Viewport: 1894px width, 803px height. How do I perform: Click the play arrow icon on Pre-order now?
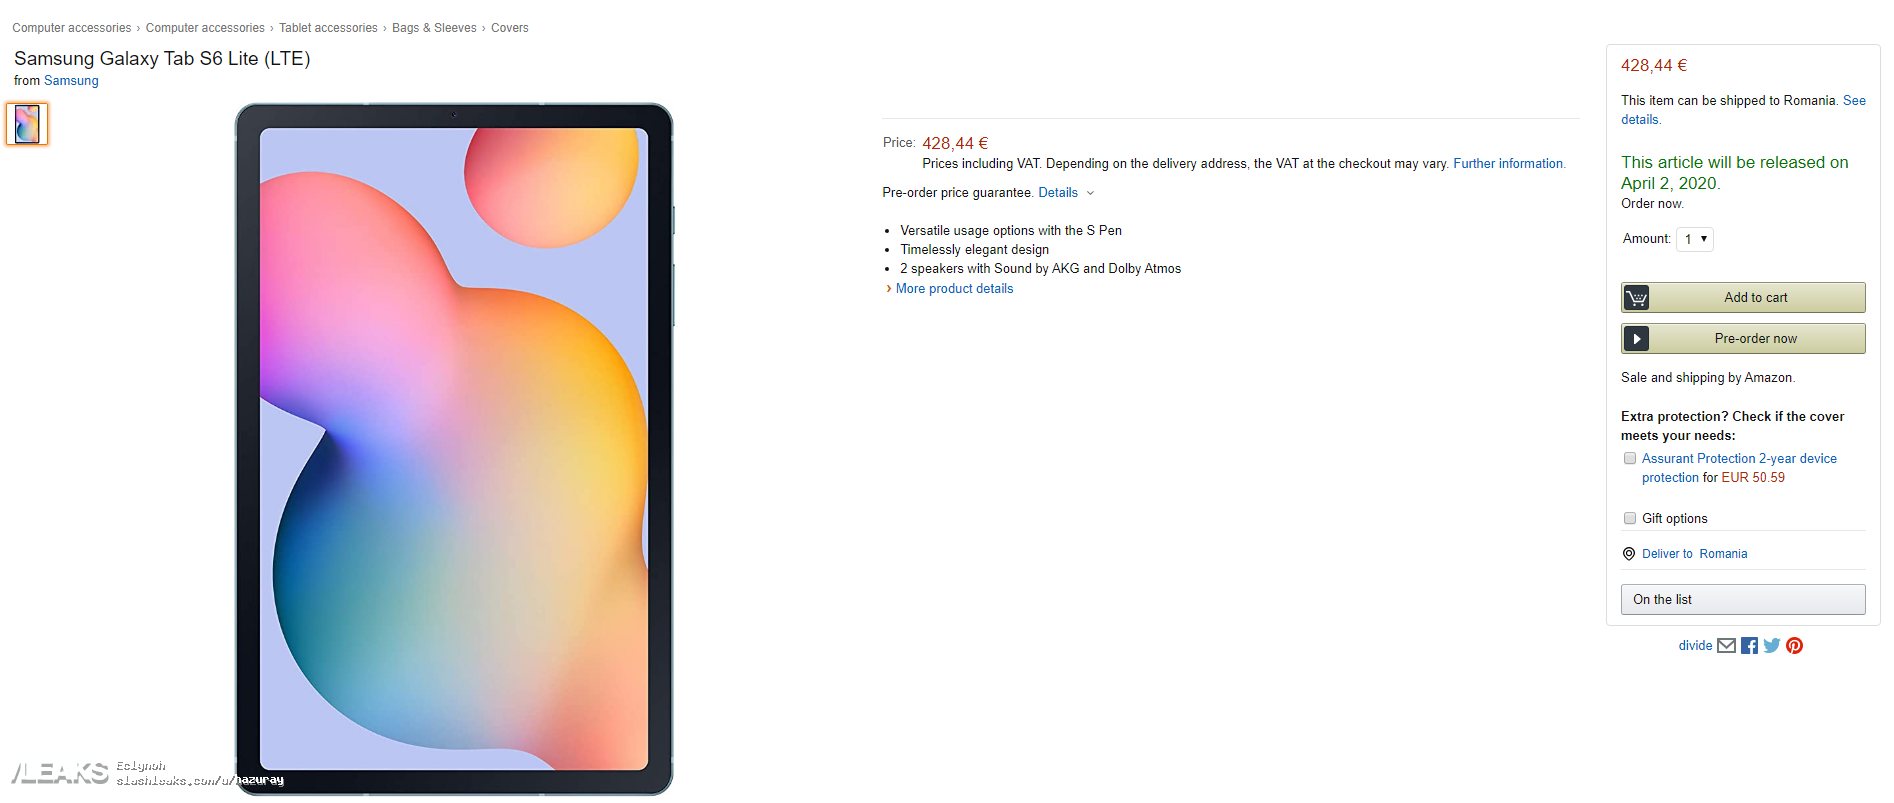[x=1636, y=339]
